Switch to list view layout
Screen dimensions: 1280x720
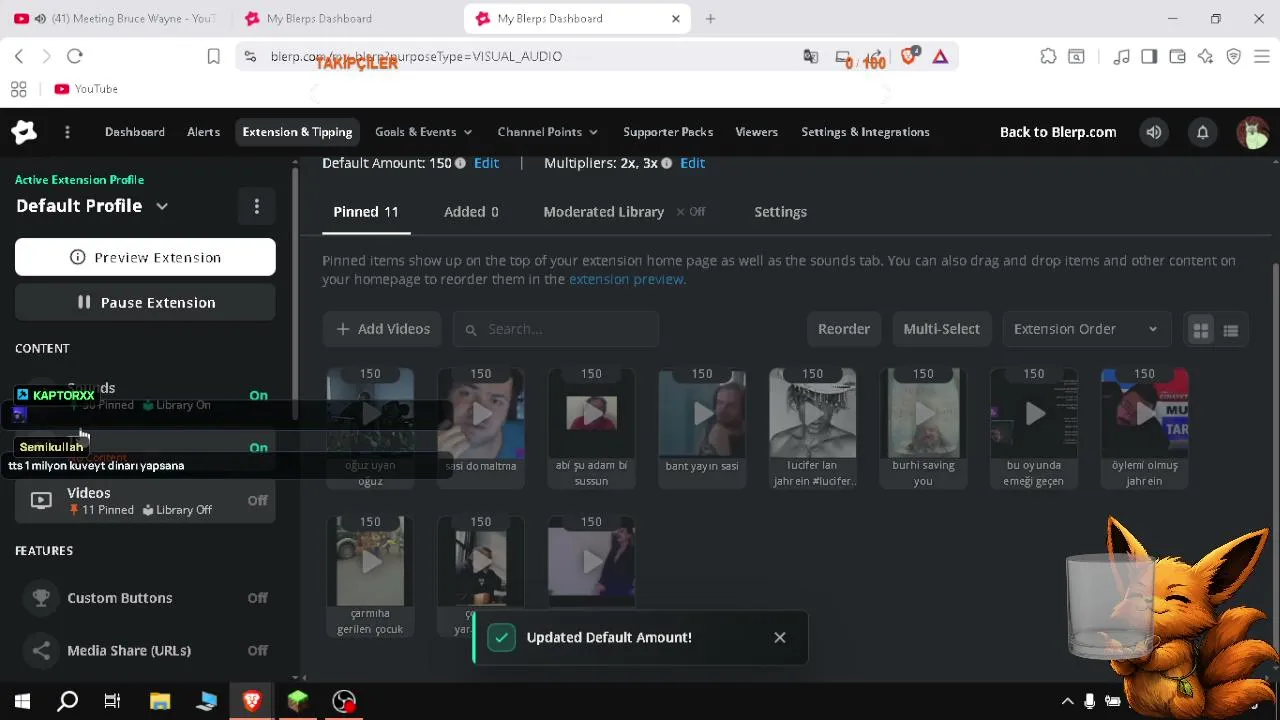point(1231,330)
